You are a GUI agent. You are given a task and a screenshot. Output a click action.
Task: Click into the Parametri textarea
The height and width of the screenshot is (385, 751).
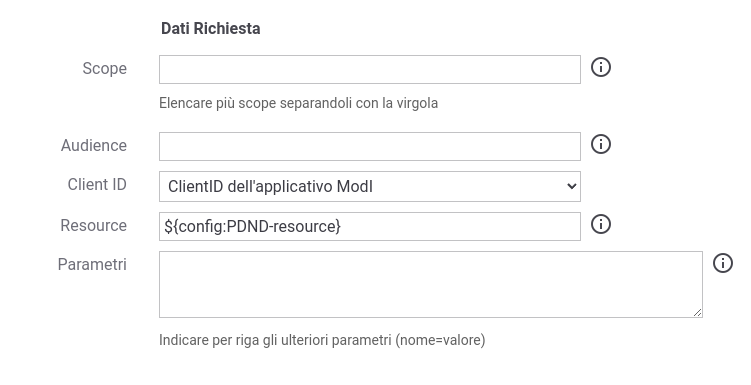[x=431, y=284]
